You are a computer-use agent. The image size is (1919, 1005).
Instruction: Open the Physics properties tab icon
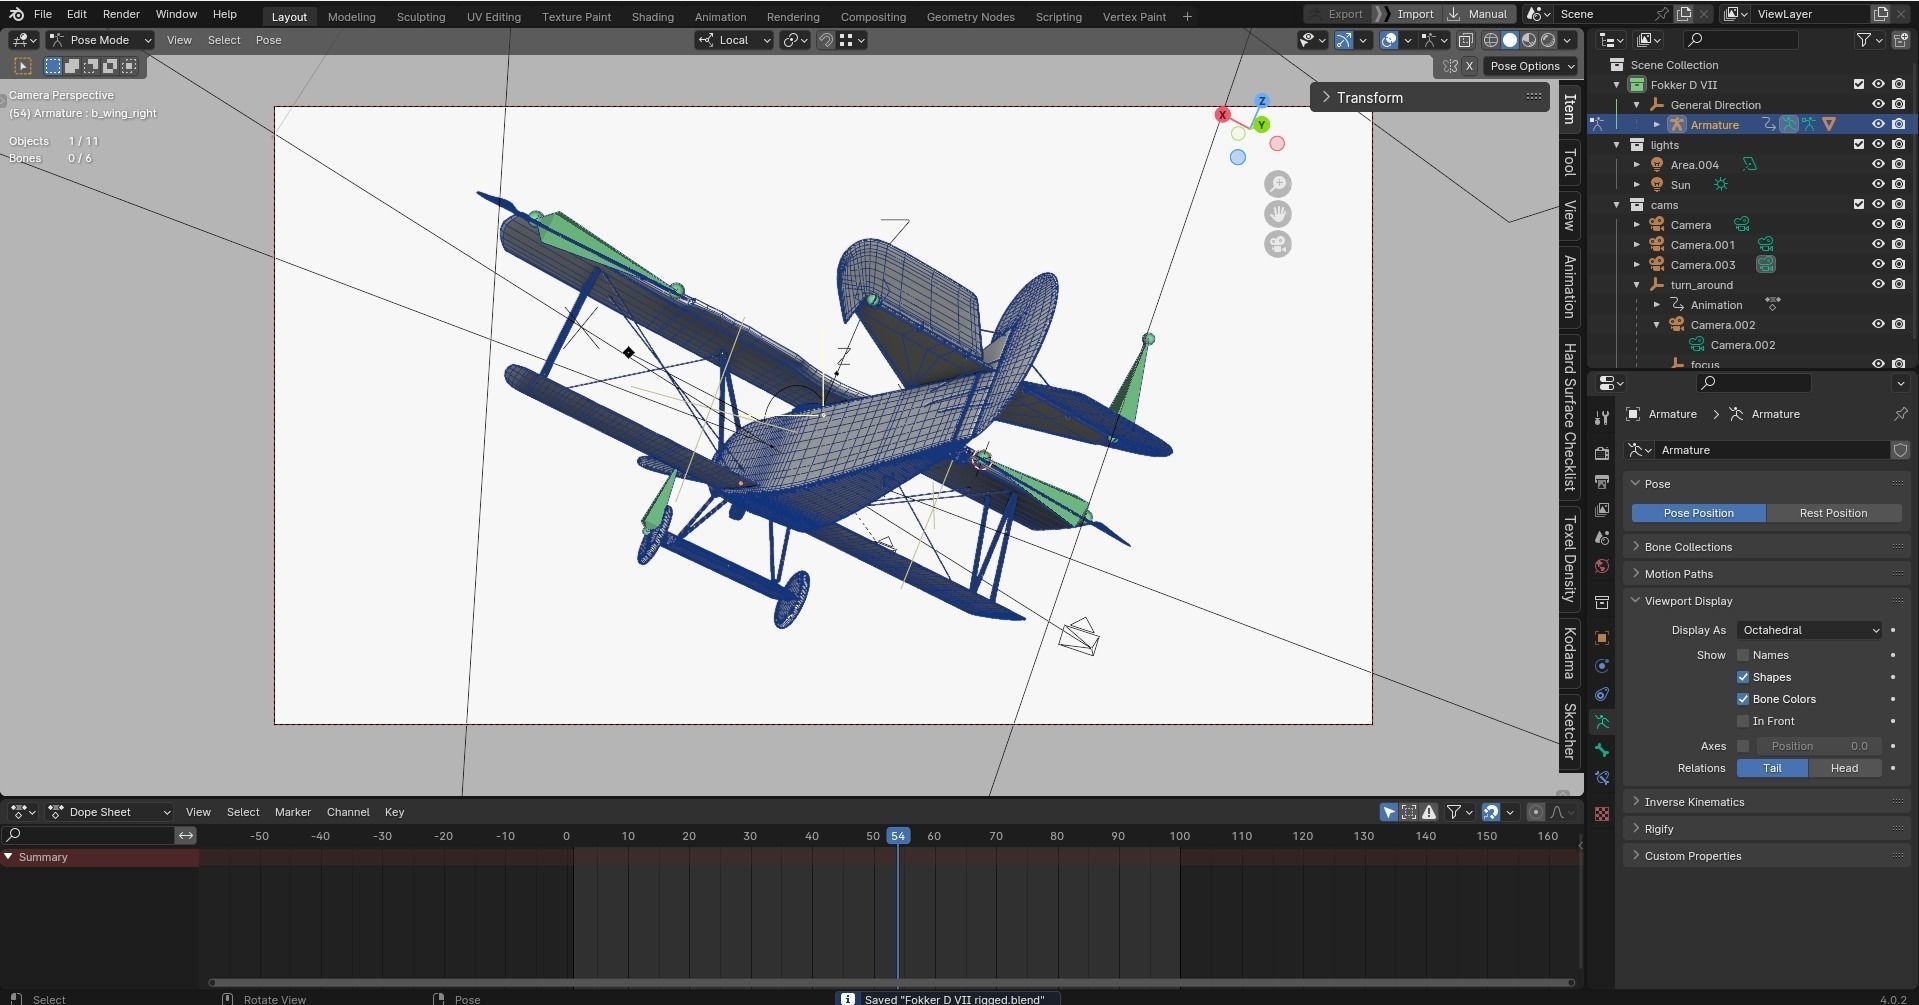1602,666
